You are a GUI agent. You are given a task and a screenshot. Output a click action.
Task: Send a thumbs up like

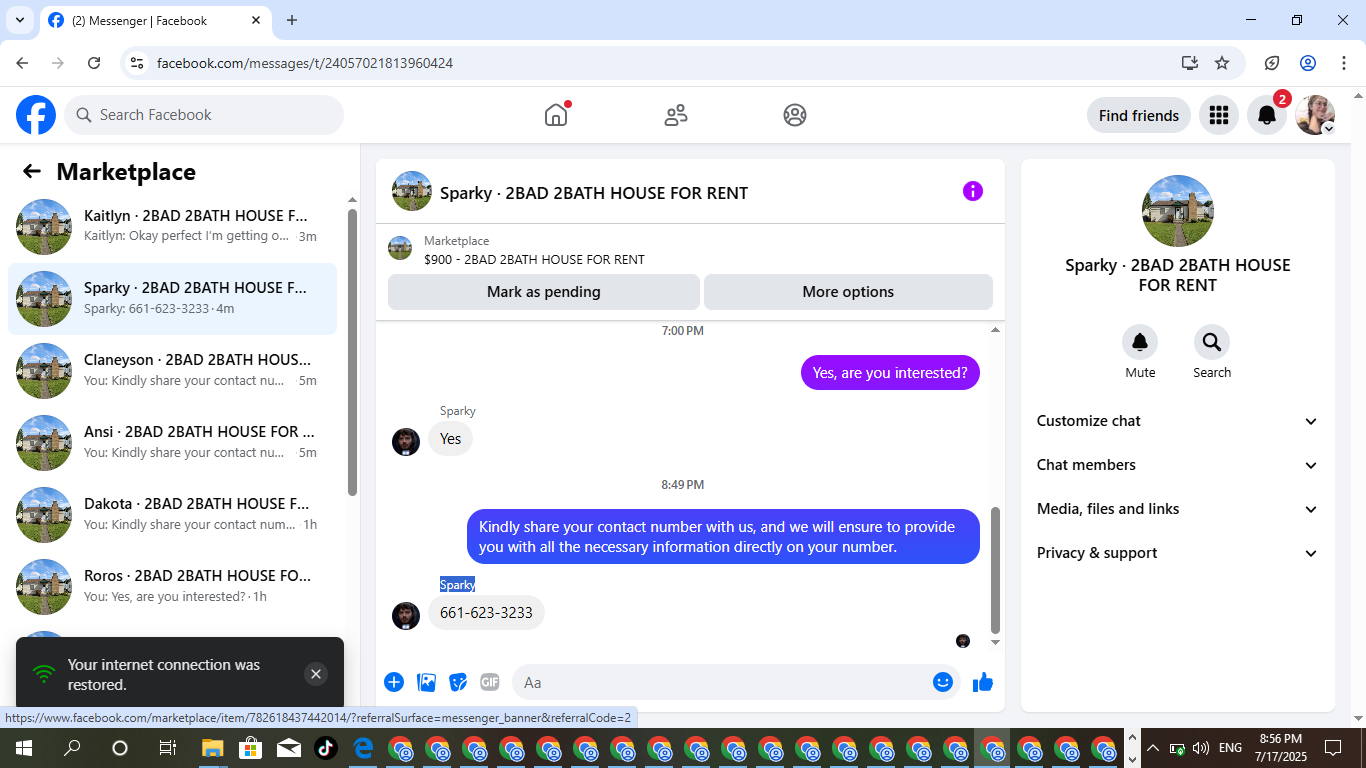pos(983,682)
